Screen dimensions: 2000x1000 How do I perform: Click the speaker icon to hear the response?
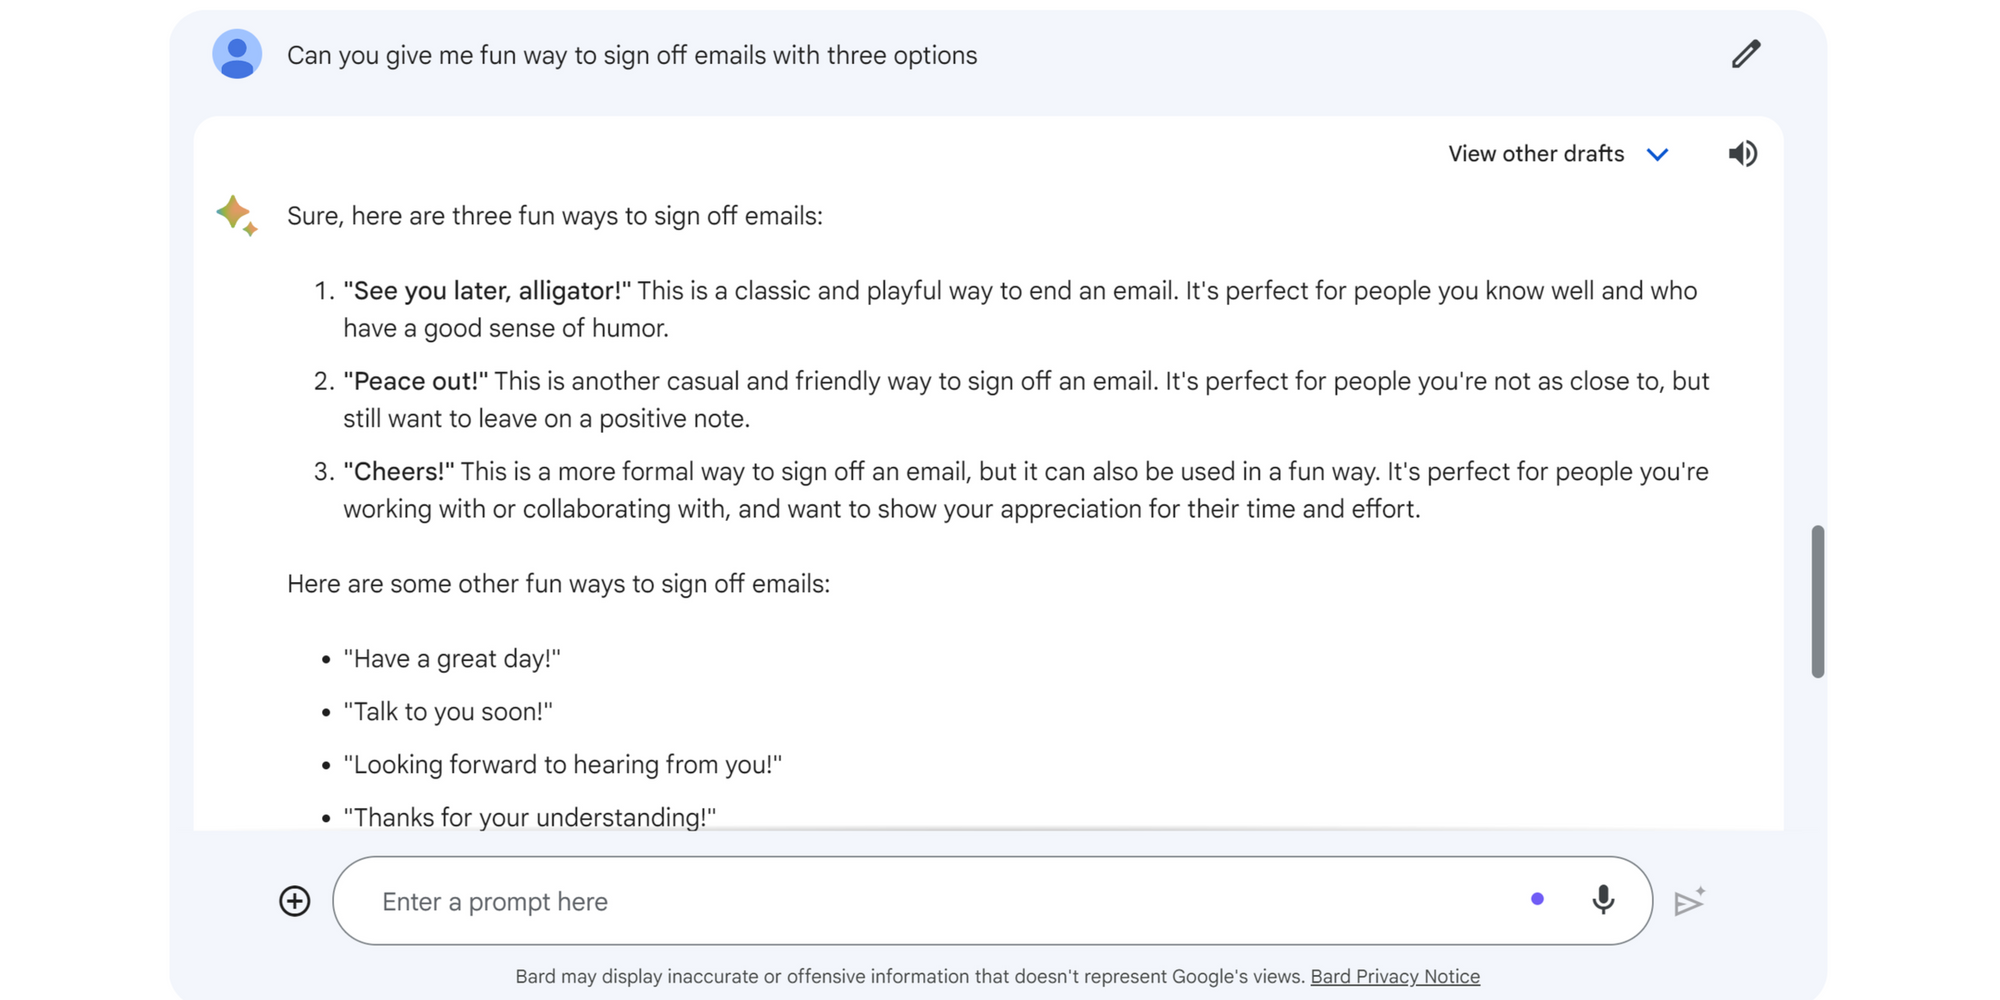pyautogui.click(x=1742, y=154)
